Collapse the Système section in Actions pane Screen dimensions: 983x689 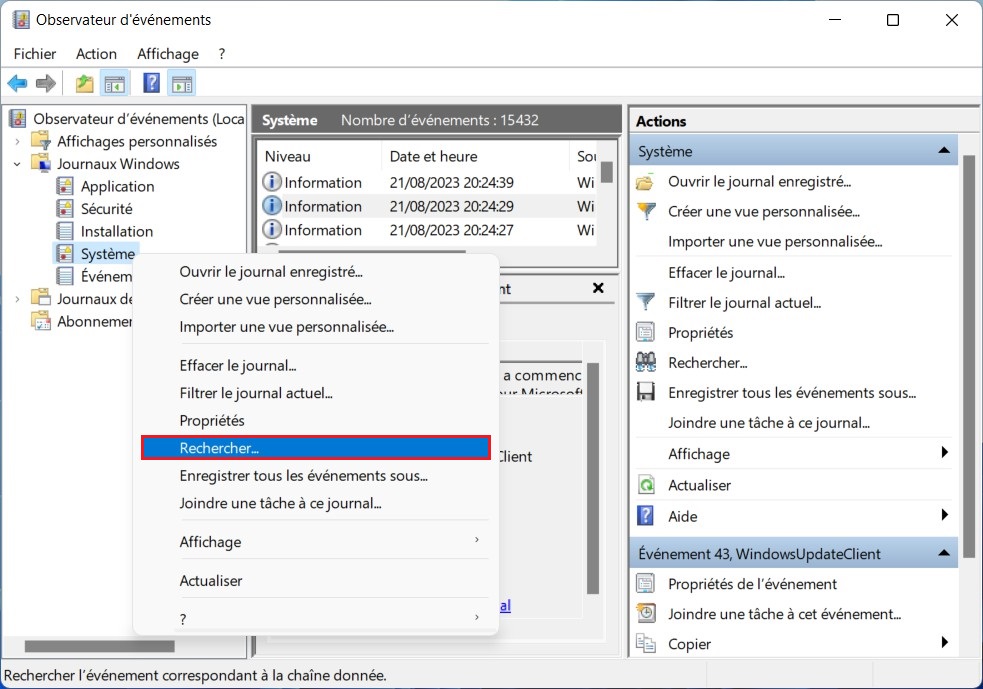coord(943,151)
